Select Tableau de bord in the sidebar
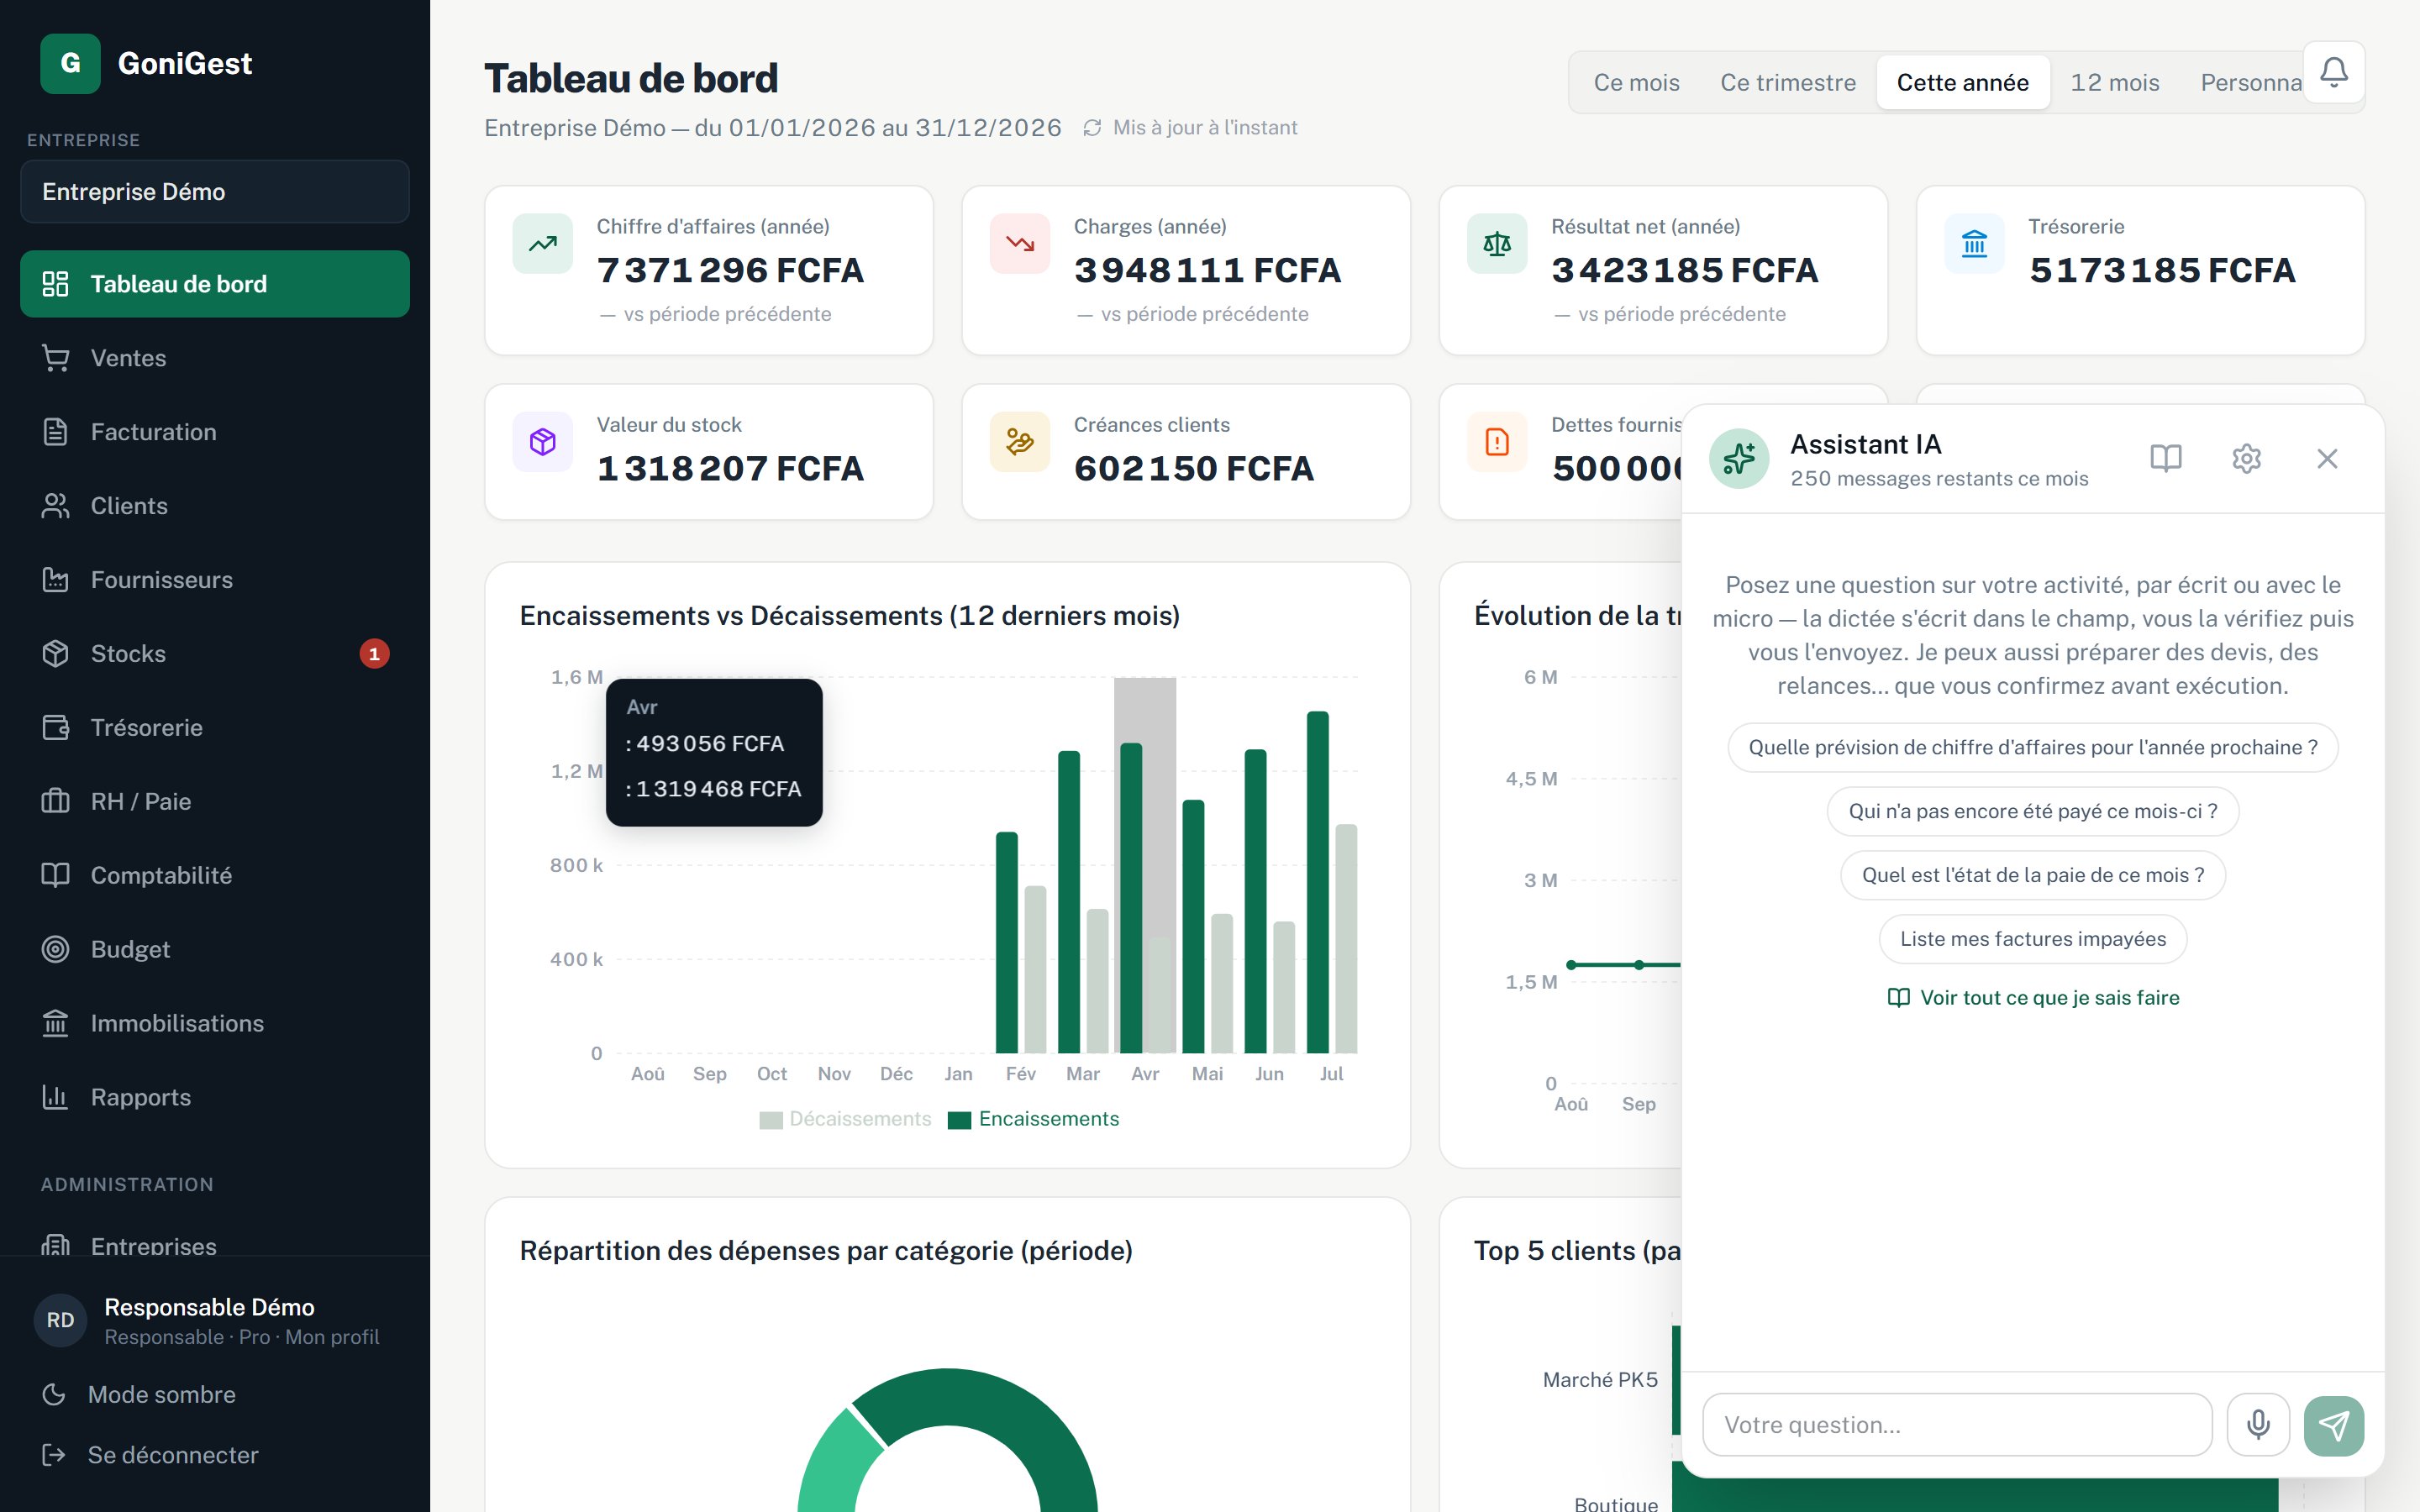 click(215, 284)
